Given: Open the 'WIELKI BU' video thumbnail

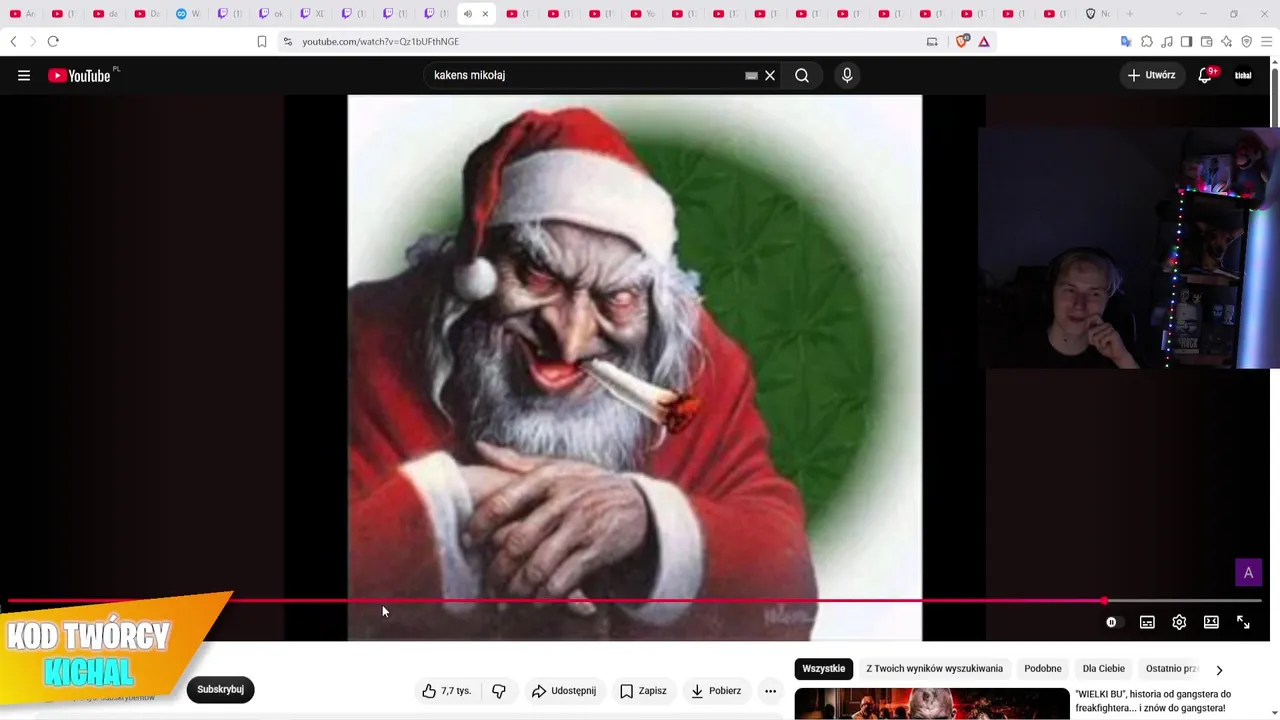Looking at the screenshot, I should click(x=932, y=704).
